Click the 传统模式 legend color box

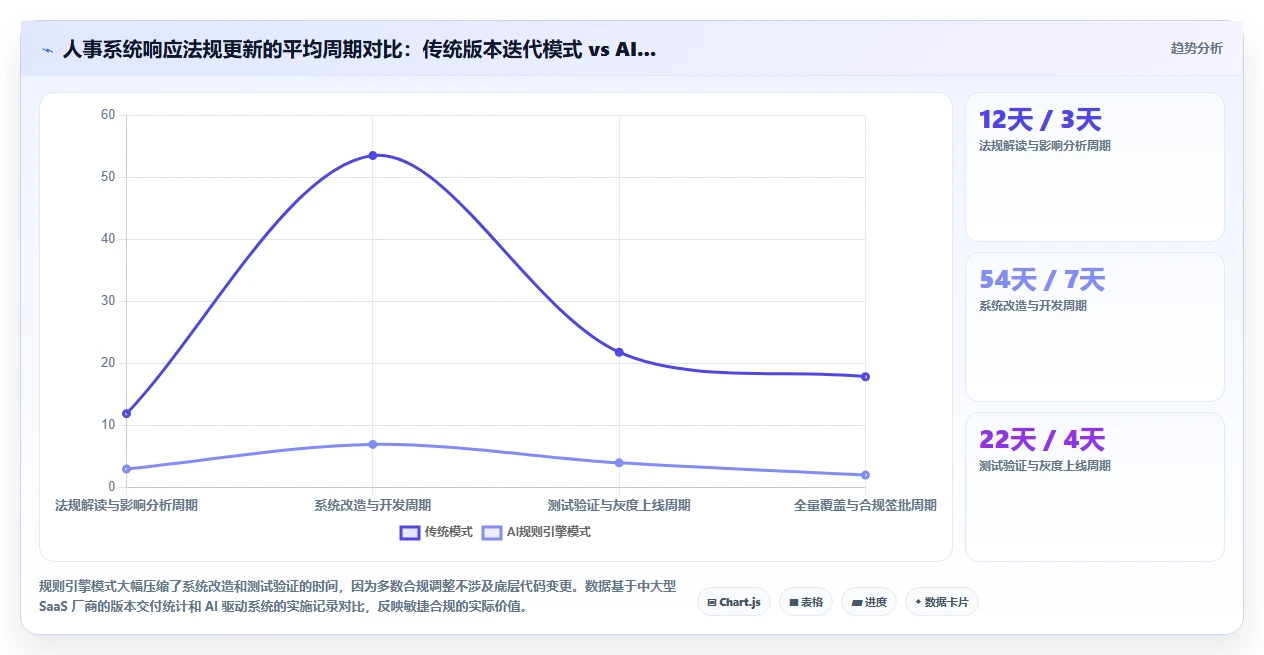410,532
